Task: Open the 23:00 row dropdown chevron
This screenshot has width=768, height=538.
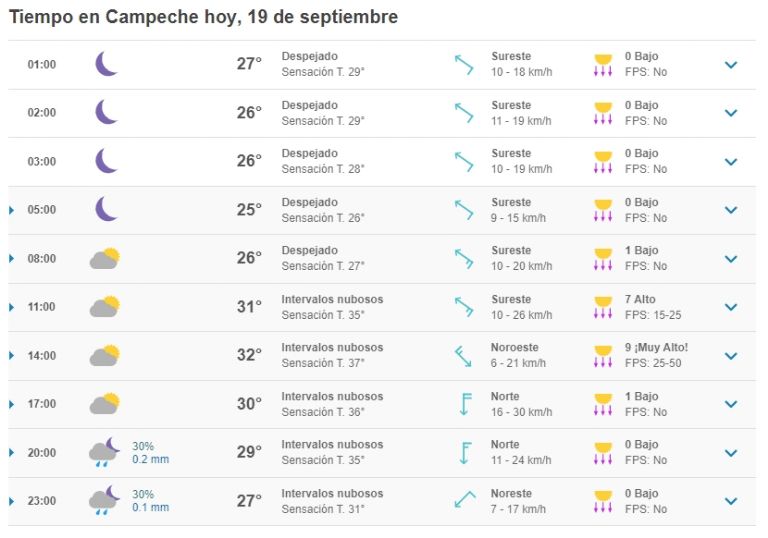Action: tap(731, 501)
